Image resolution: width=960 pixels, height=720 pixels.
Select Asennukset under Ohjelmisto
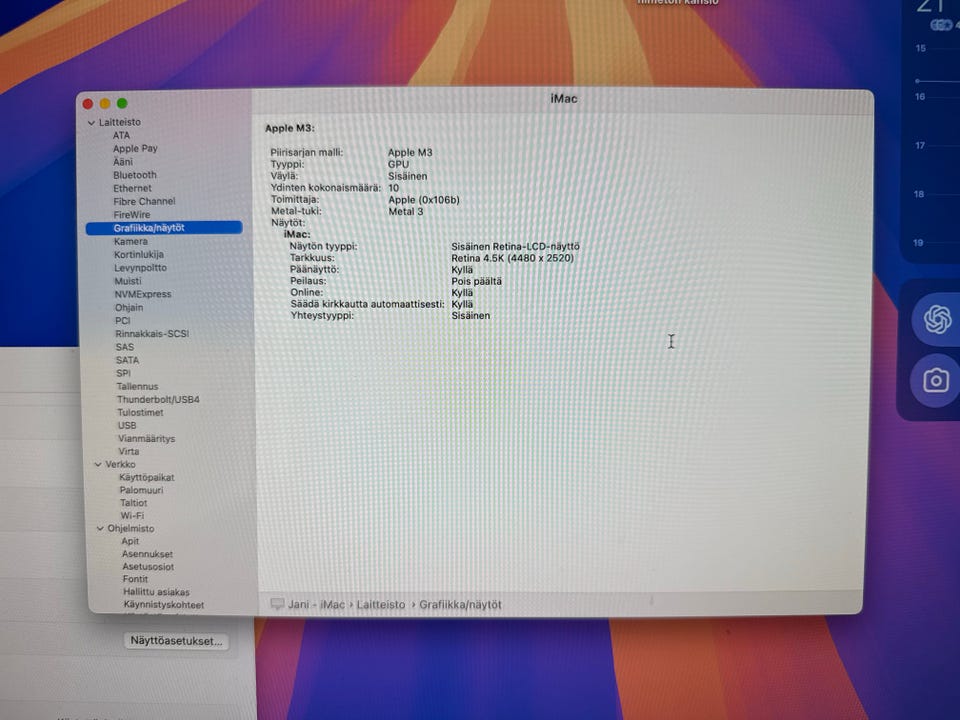(148, 554)
